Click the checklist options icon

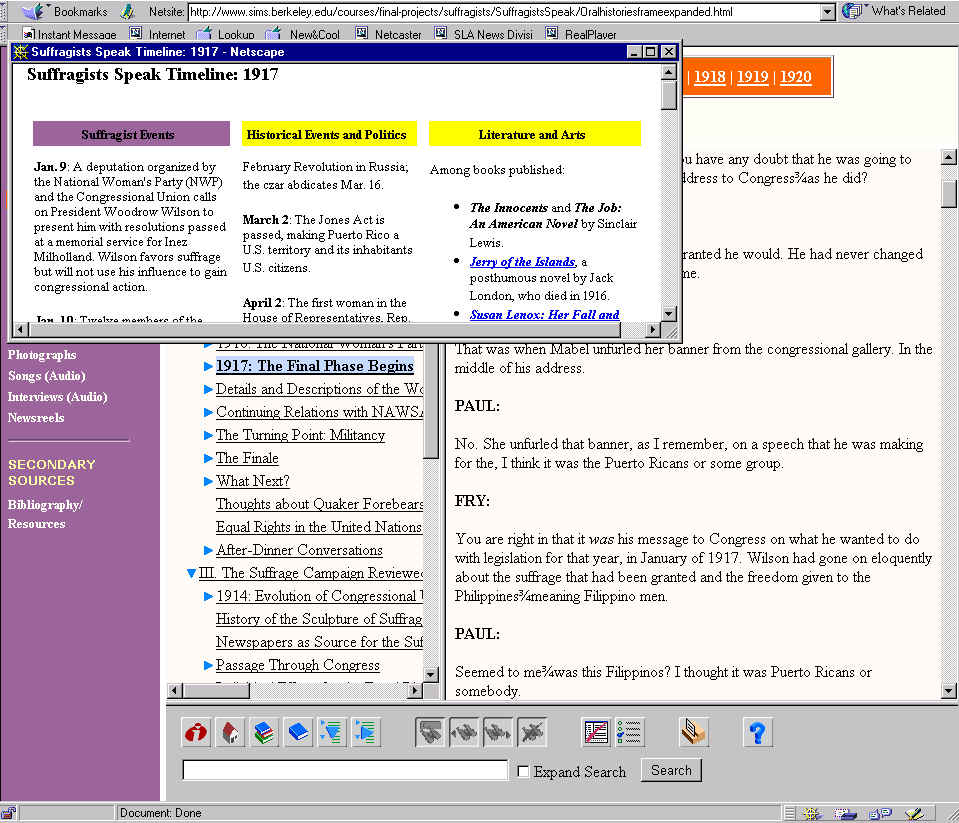[629, 732]
